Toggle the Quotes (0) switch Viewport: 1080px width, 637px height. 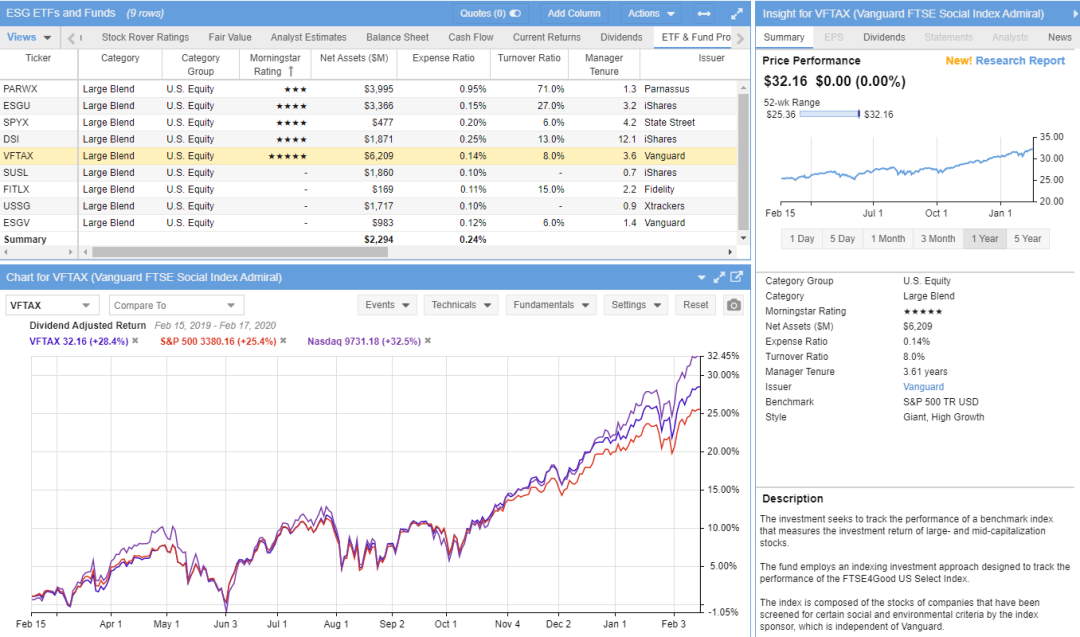[515, 13]
